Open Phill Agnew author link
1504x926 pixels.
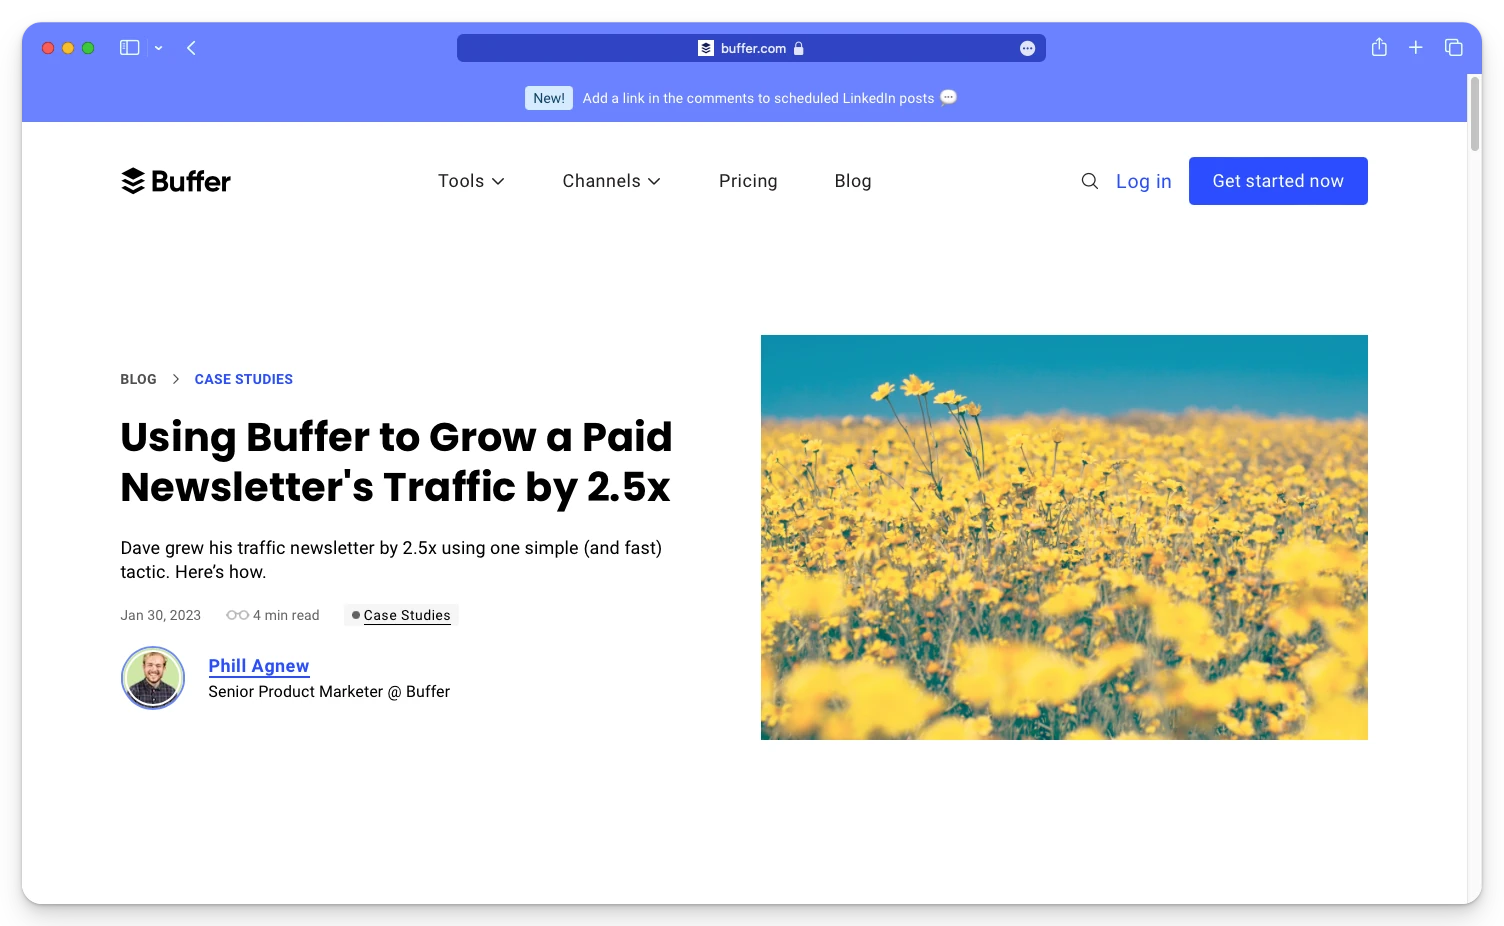(259, 666)
